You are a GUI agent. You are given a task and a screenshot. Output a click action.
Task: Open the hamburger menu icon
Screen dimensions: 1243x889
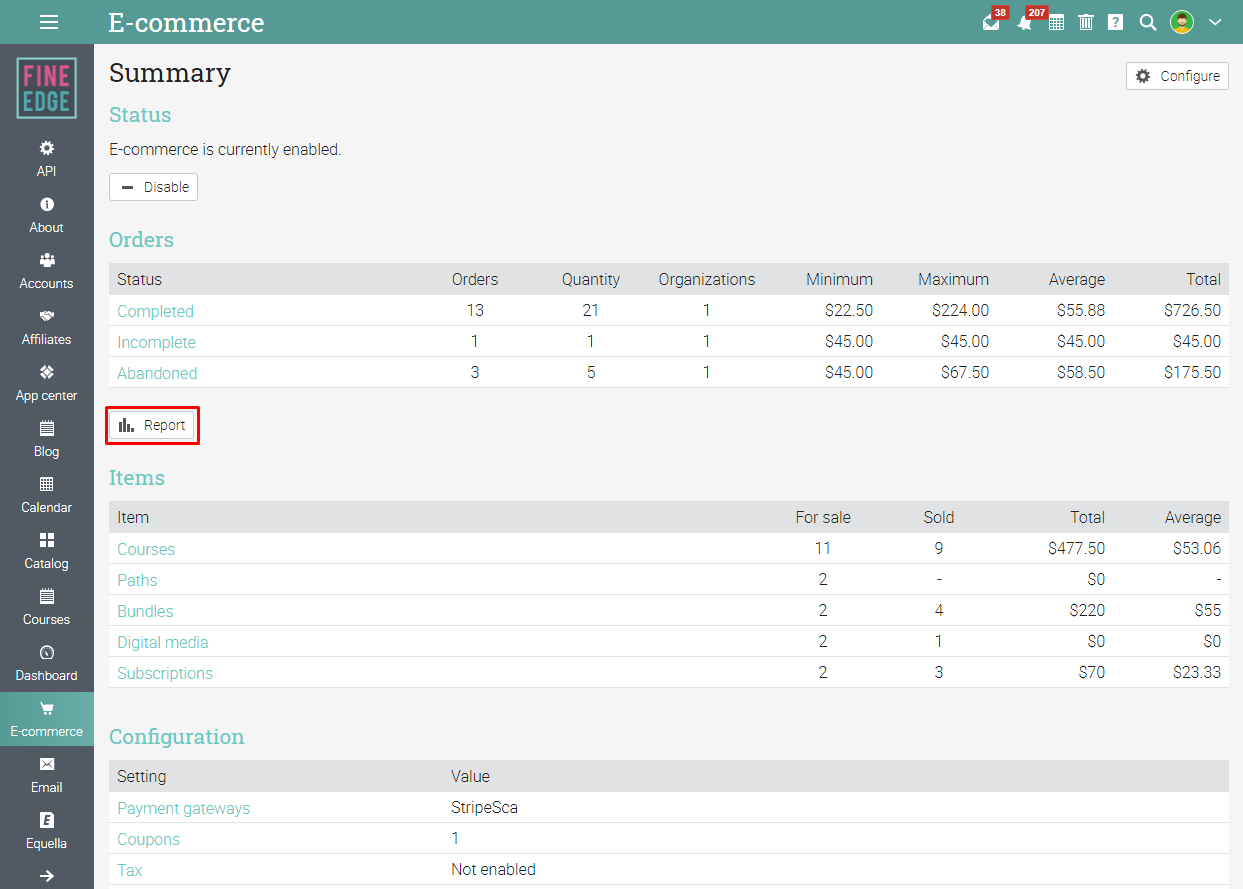48,22
